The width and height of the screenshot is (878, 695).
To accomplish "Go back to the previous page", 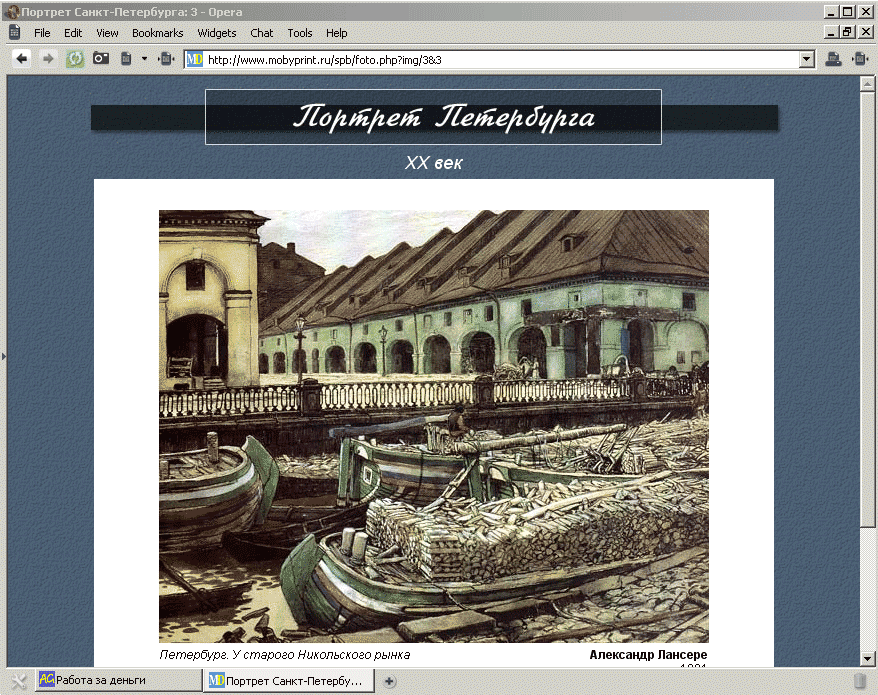I will pyautogui.click(x=21, y=58).
